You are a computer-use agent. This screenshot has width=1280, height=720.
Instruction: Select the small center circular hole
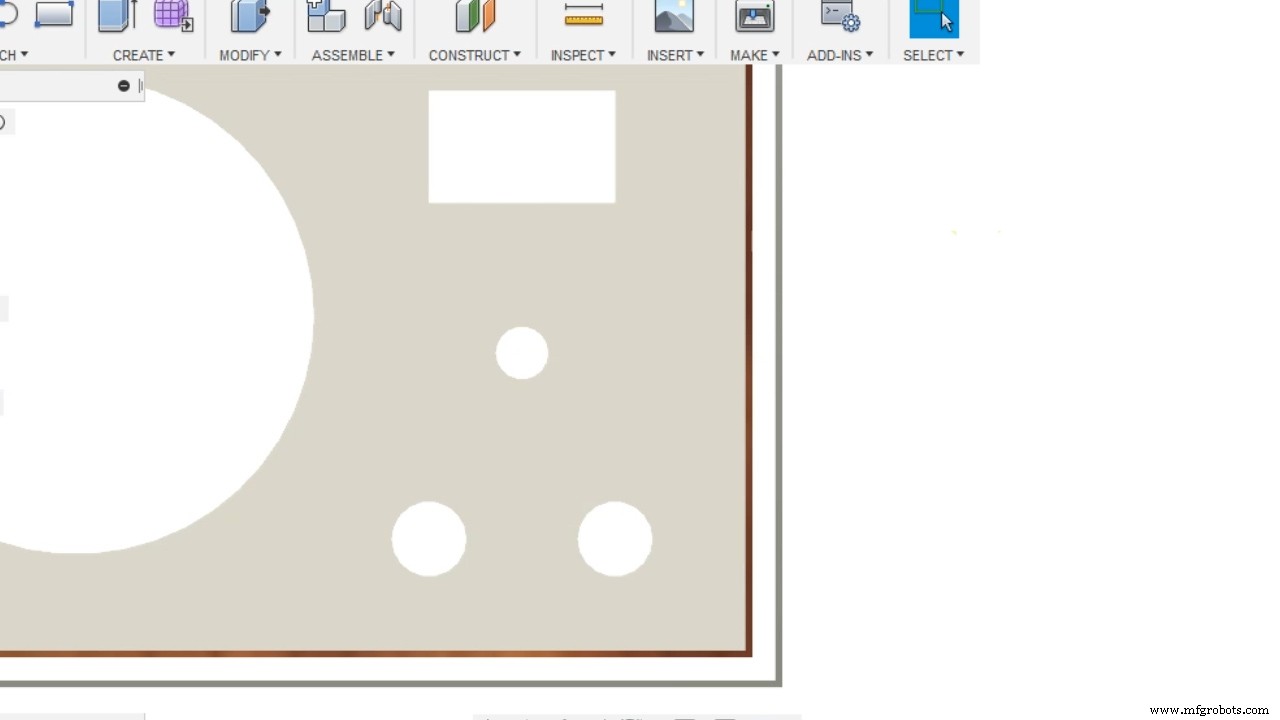(x=522, y=353)
